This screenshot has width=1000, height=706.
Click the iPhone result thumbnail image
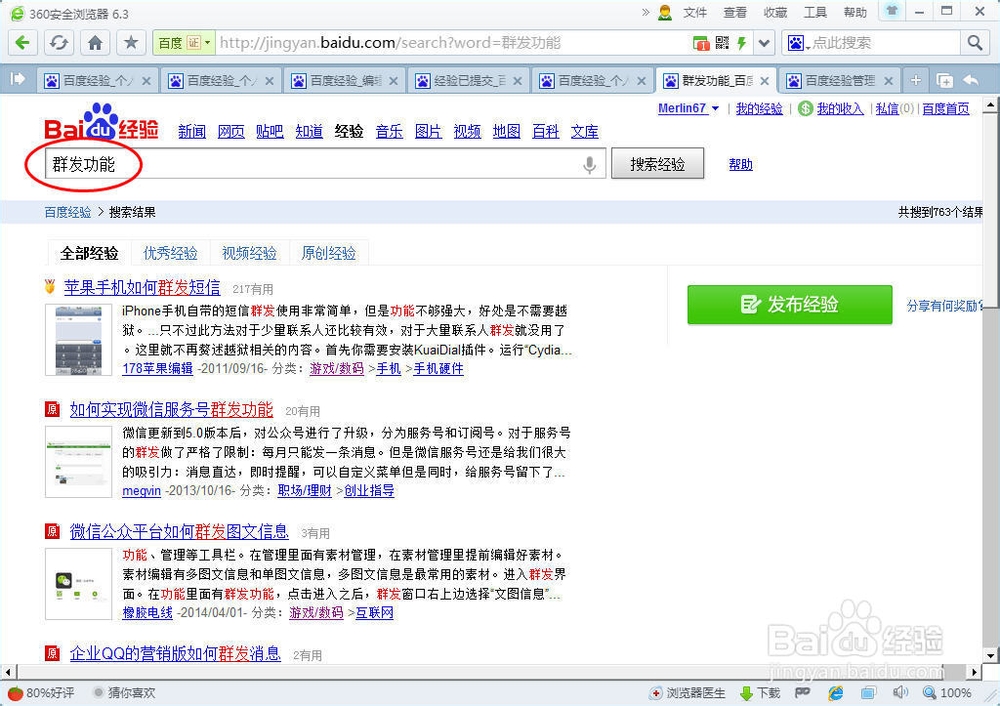click(78, 339)
